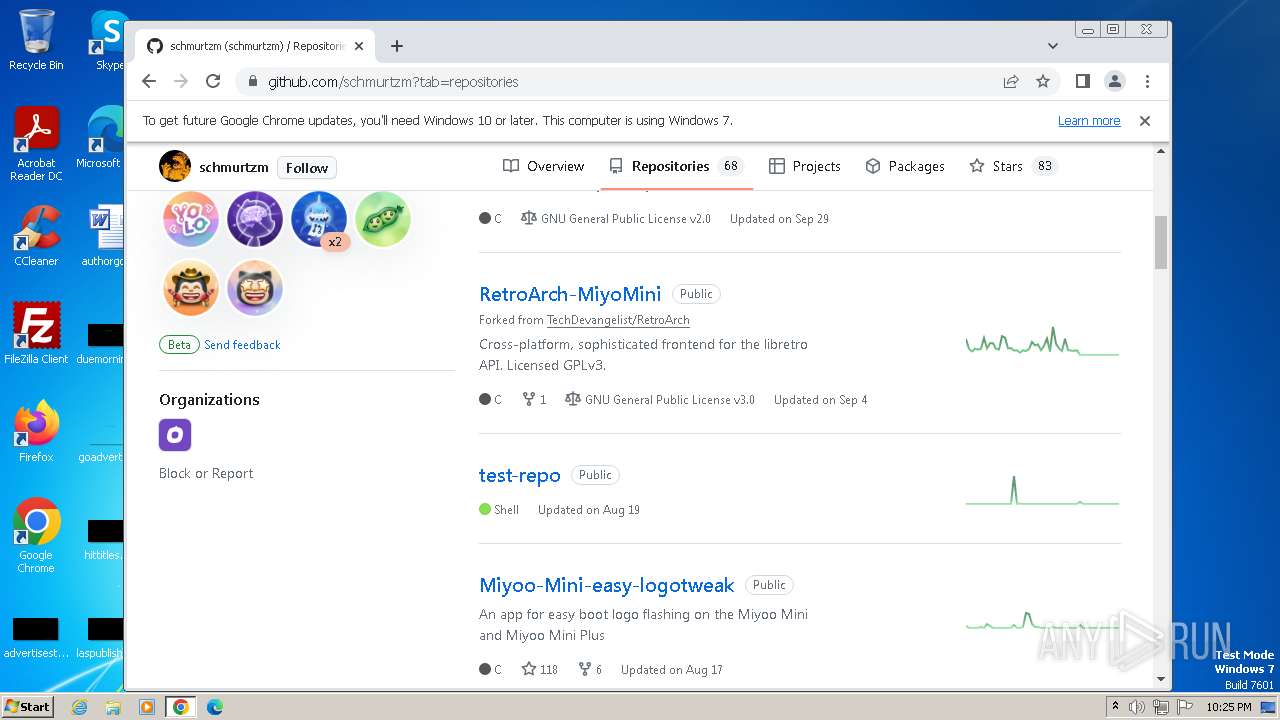
Task: Open the Packages tab
Action: [905, 166]
